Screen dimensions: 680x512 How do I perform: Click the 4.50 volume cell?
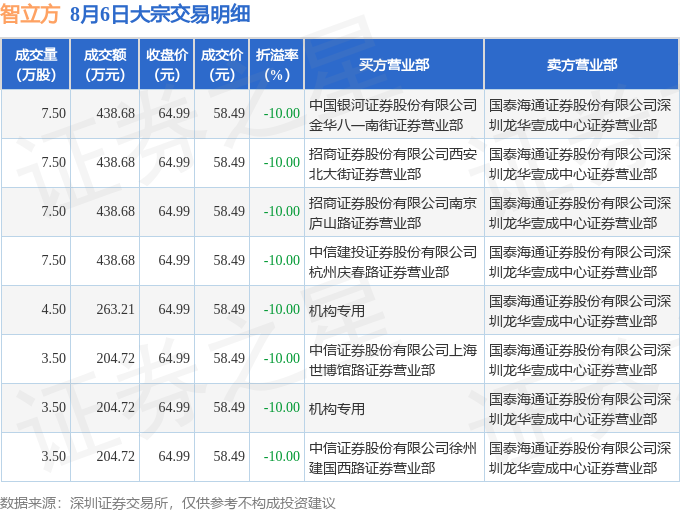pos(53,310)
